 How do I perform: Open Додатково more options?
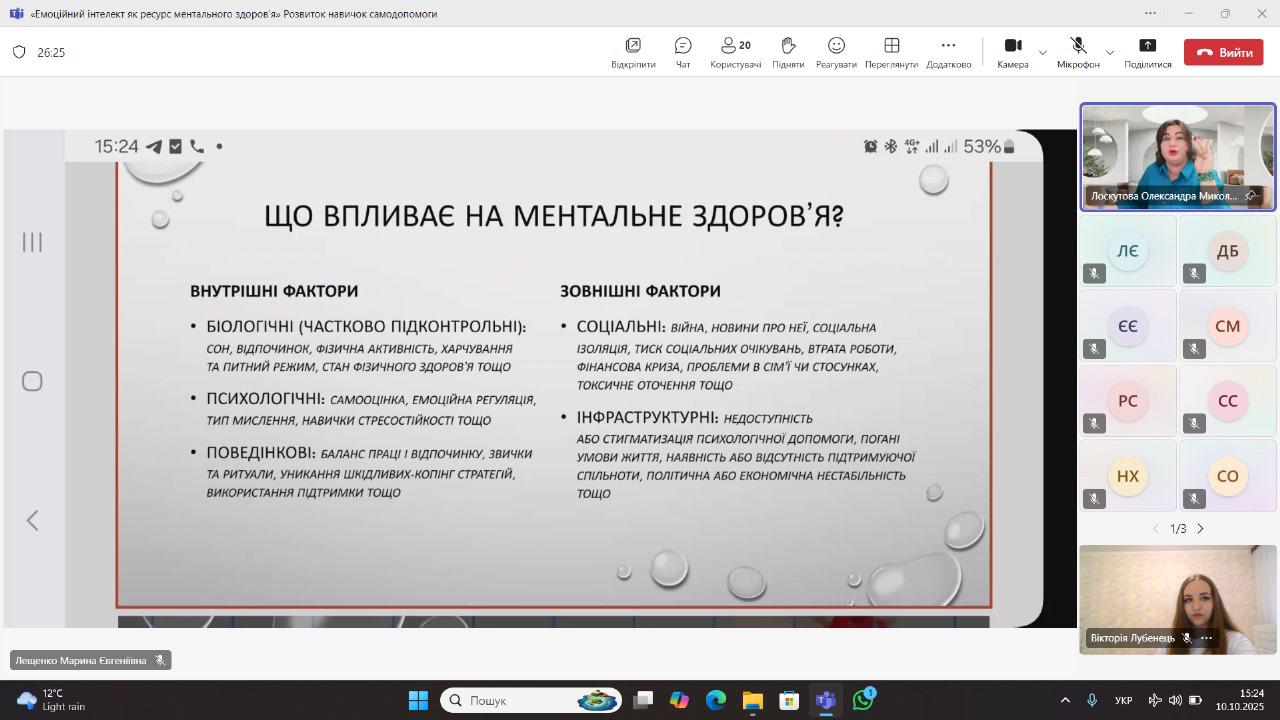tap(948, 52)
